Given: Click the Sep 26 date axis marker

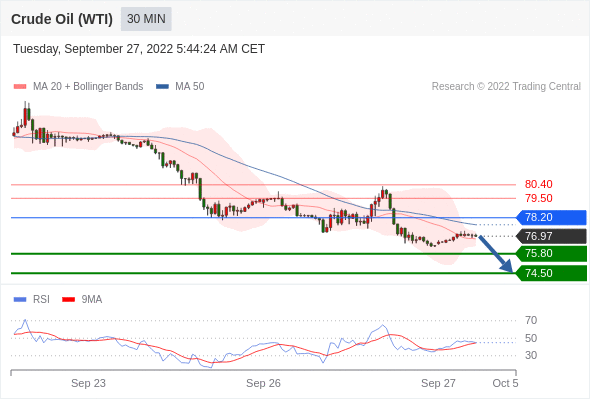Looking at the screenshot, I should pos(263,383).
